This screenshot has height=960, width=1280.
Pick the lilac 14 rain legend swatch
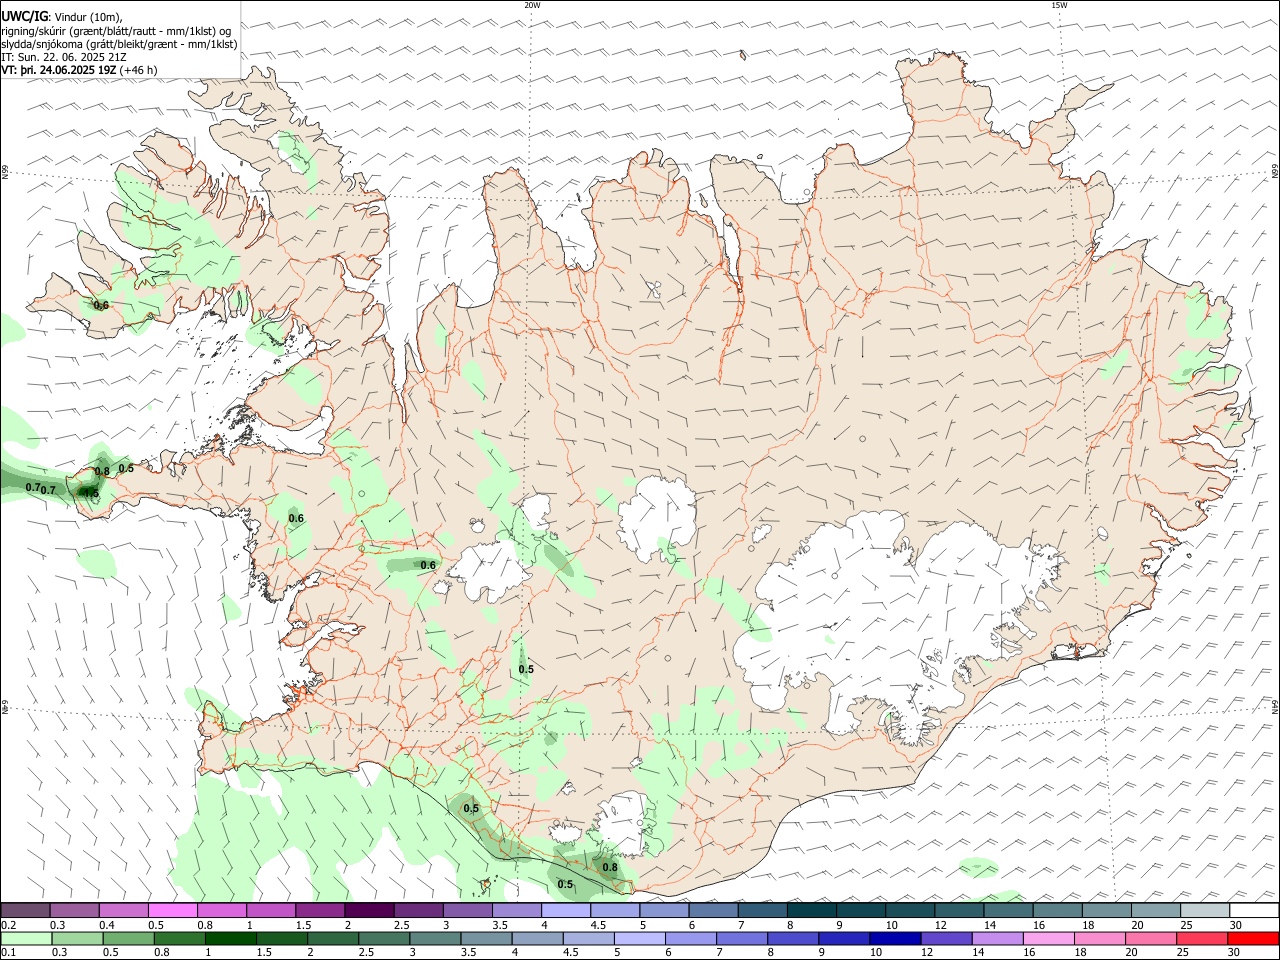[x=997, y=938]
